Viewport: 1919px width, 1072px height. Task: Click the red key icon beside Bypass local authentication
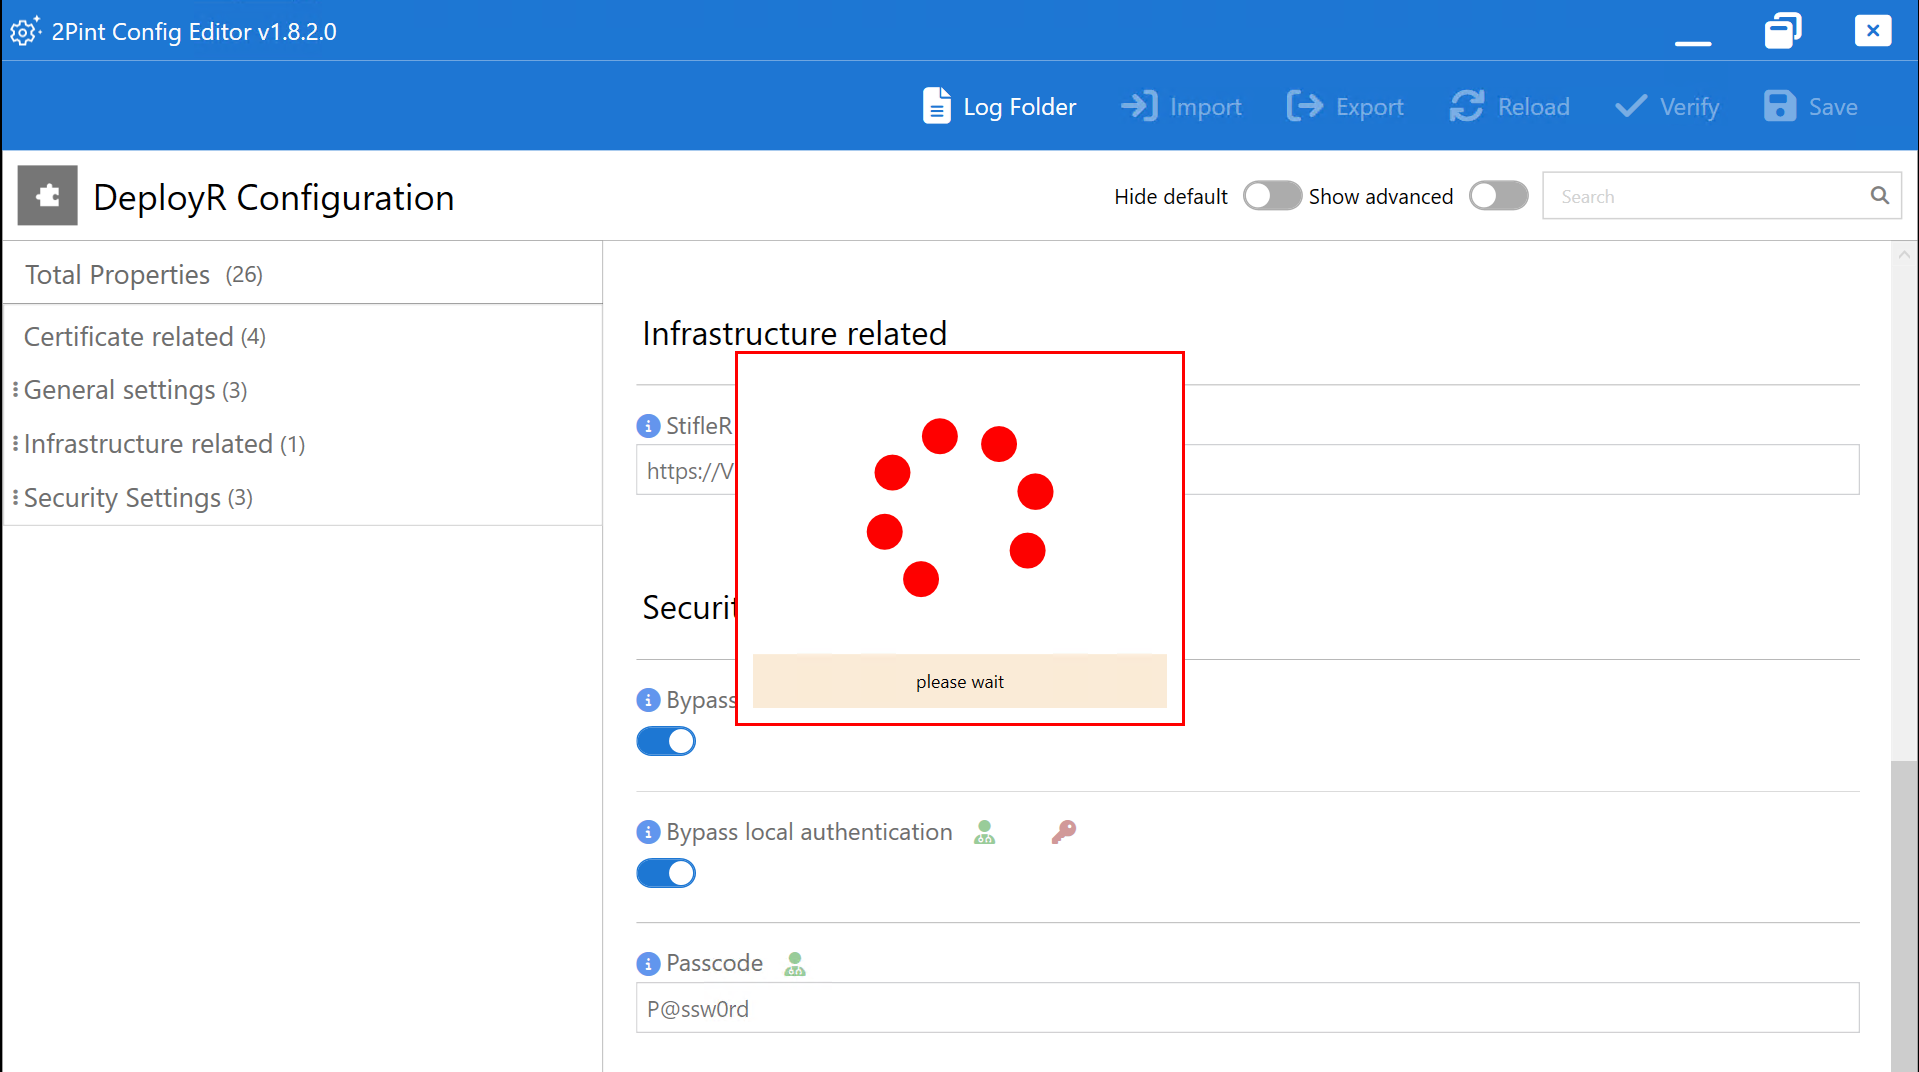(1063, 831)
